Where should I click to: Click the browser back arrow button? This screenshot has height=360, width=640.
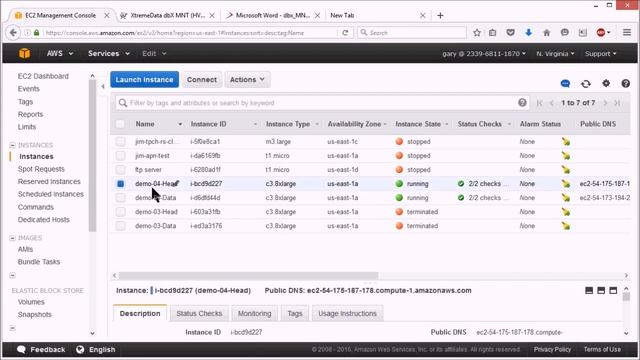tap(13, 33)
